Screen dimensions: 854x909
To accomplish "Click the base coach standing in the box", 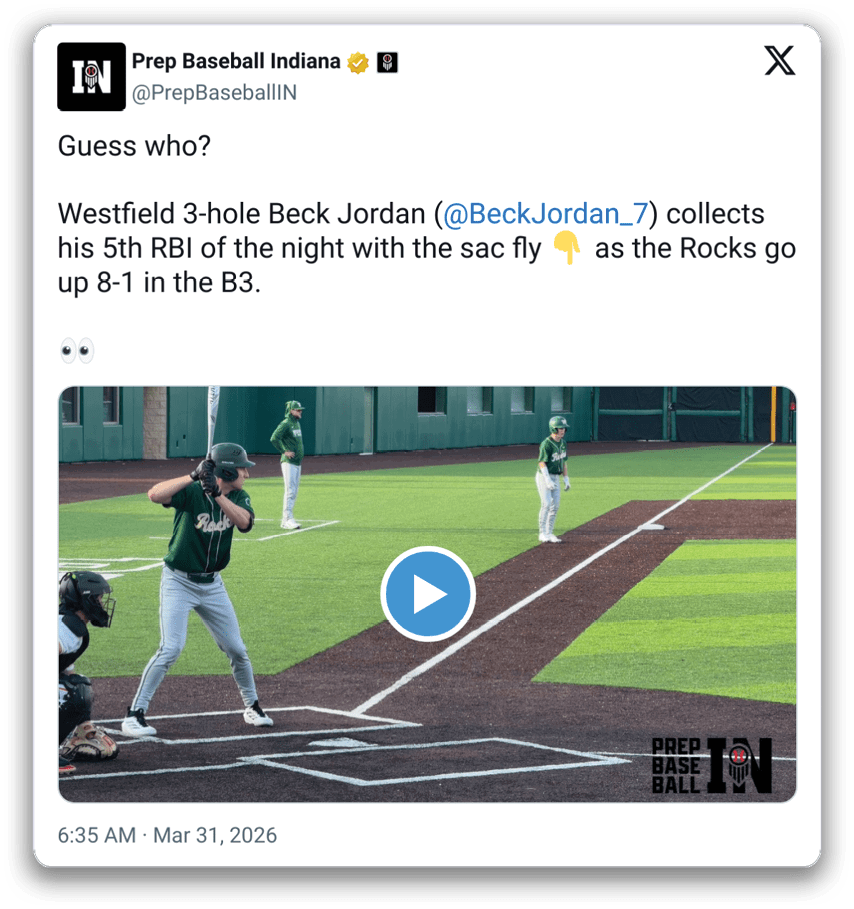I will 289,465.
